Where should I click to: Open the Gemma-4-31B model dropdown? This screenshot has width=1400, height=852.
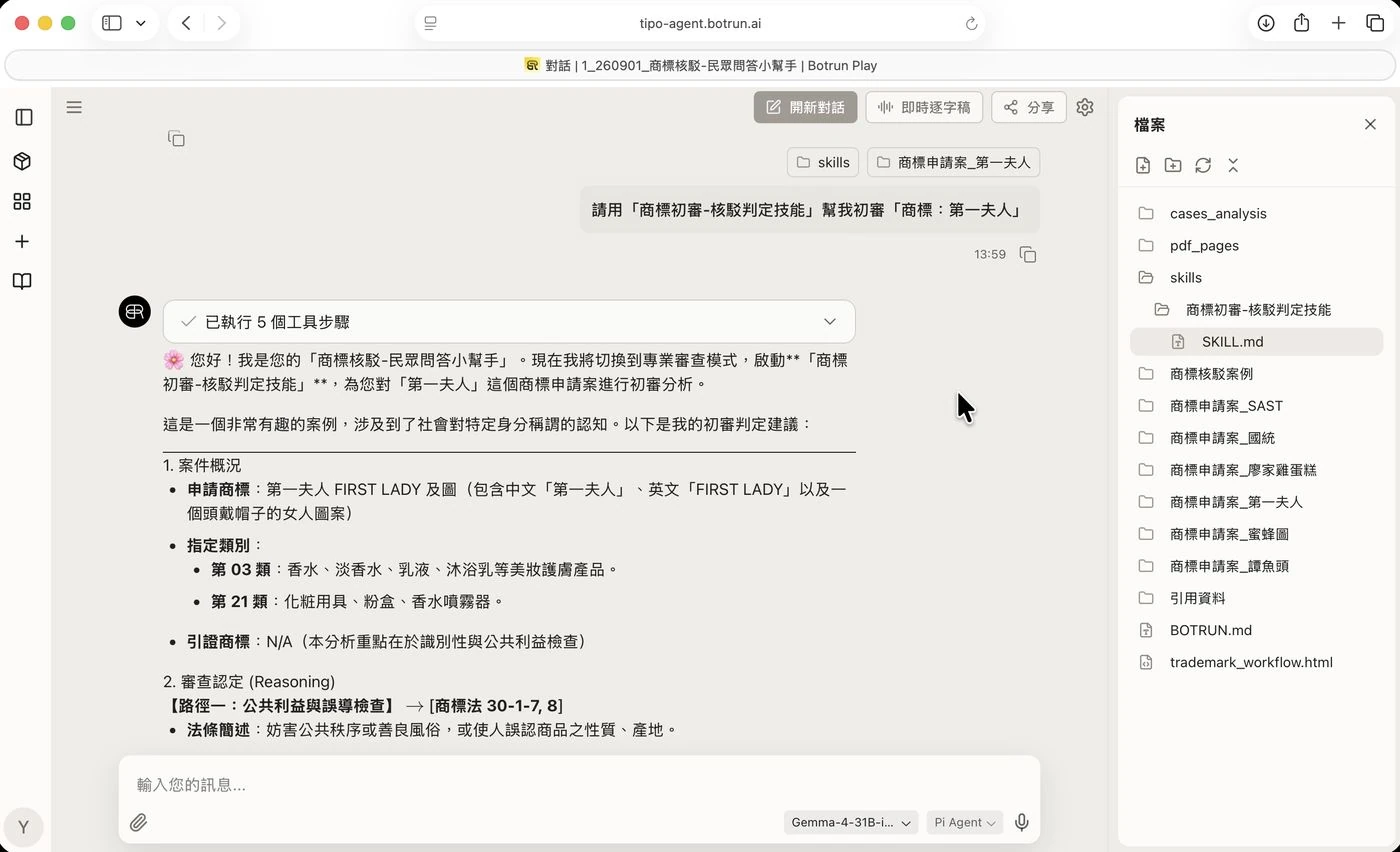[x=851, y=822]
